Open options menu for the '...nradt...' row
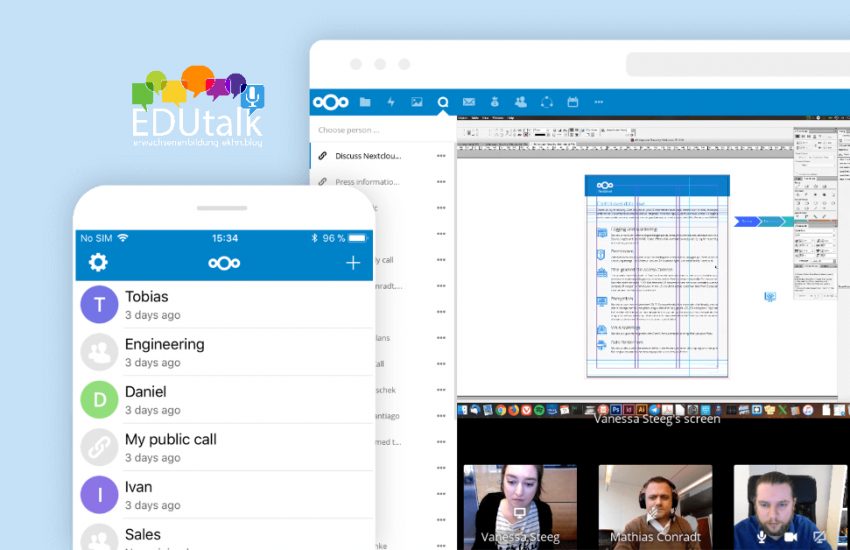850x550 pixels. [x=441, y=286]
